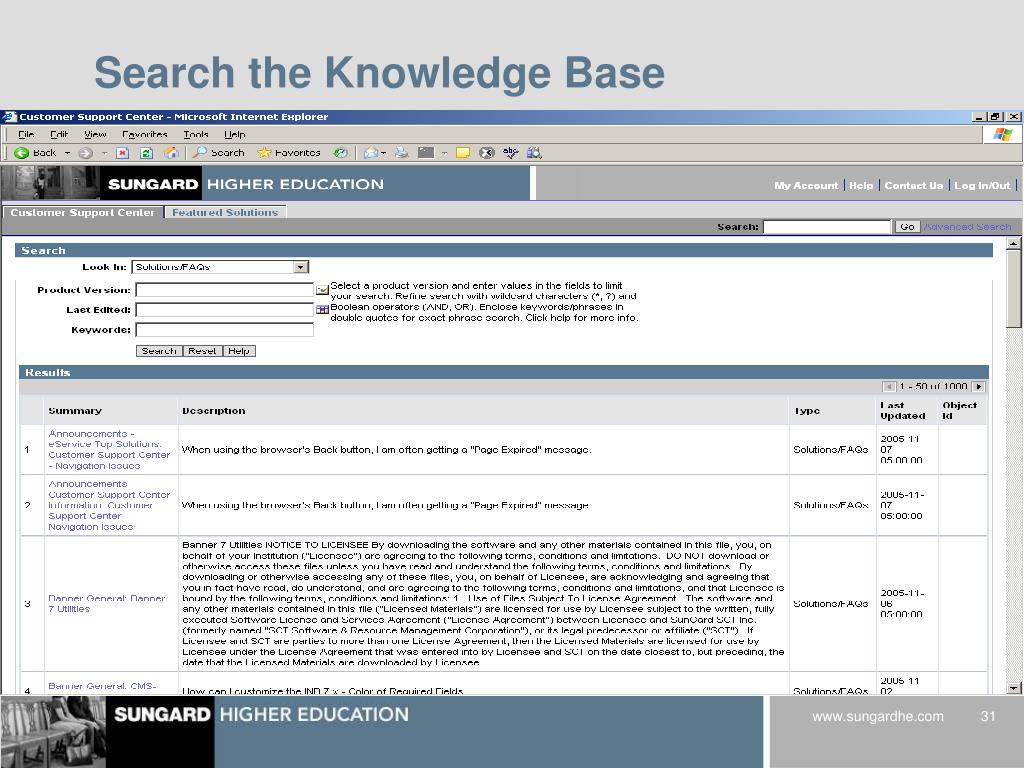Open the Forward button history dropdown
The image size is (1024, 768).
[104, 153]
